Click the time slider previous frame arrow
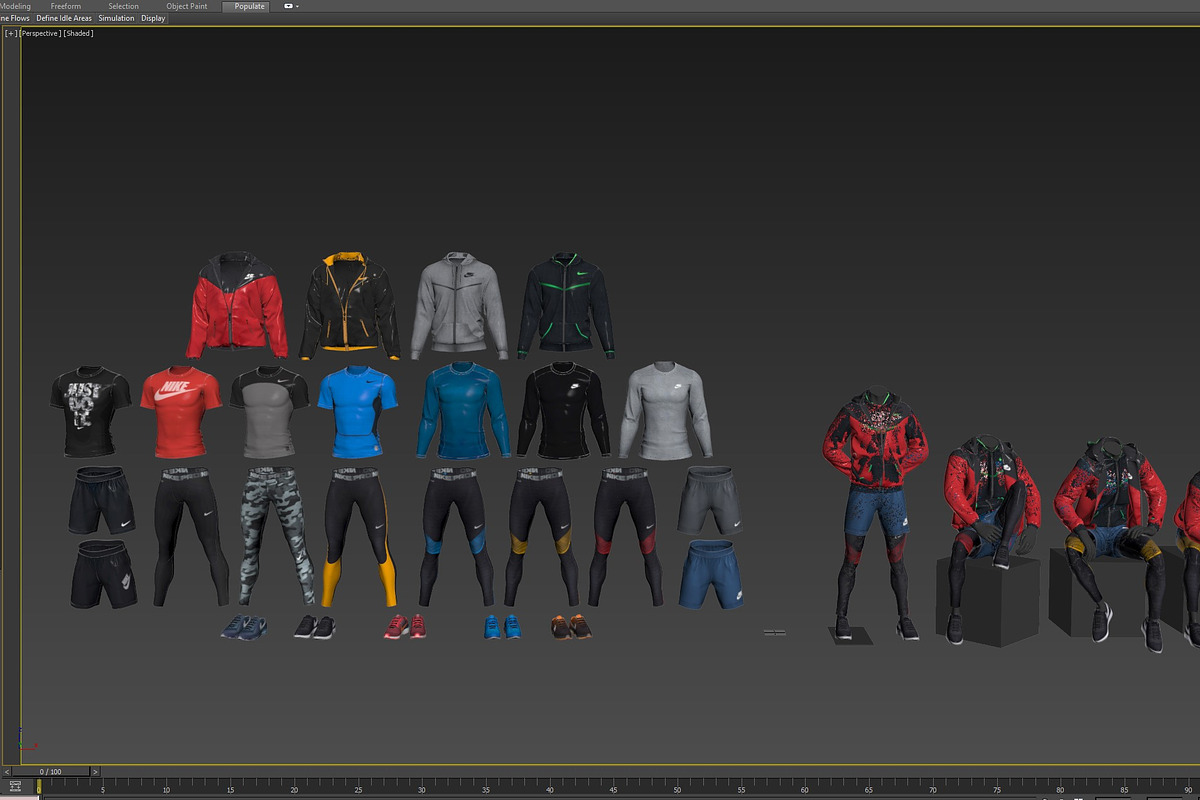The height and width of the screenshot is (800, 1200). click(8, 772)
